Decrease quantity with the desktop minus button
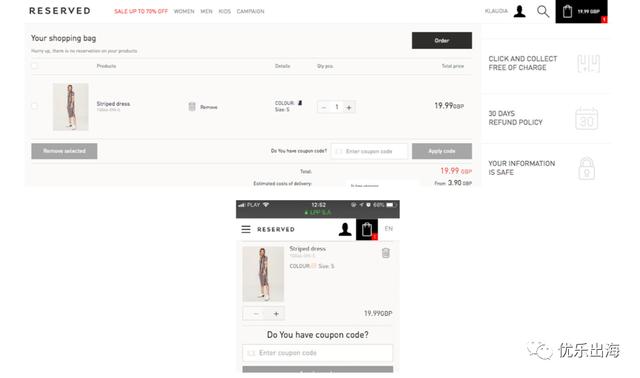Image resolution: width=640 pixels, height=378 pixels. [324, 107]
